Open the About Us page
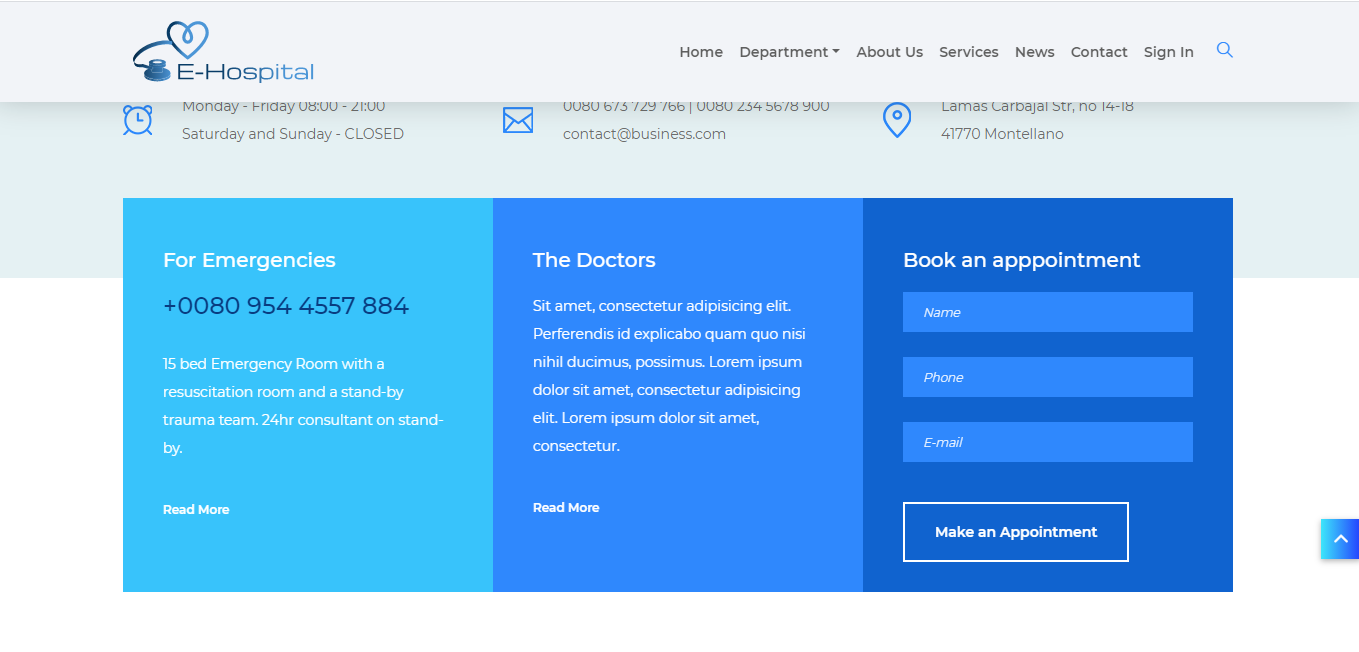The height and width of the screenshot is (652, 1359). [889, 52]
